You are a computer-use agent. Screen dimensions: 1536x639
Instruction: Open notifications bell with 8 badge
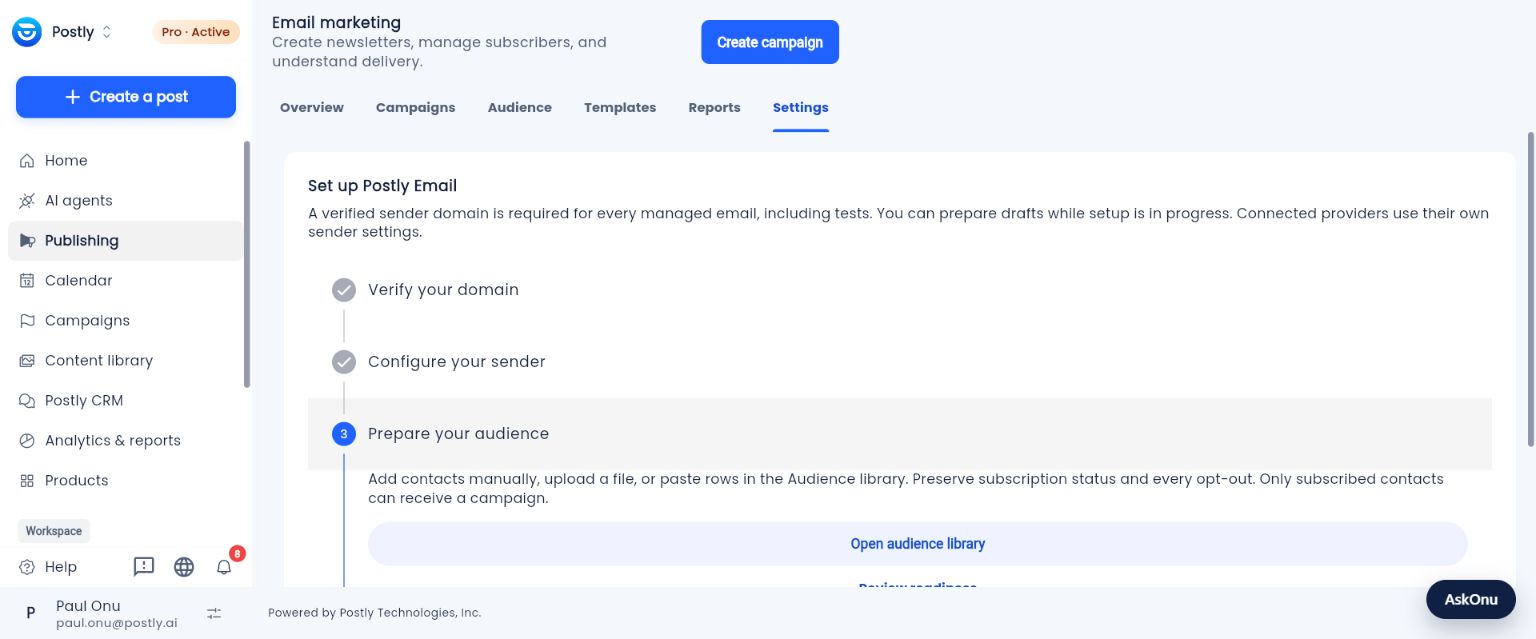tap(224, 567)
